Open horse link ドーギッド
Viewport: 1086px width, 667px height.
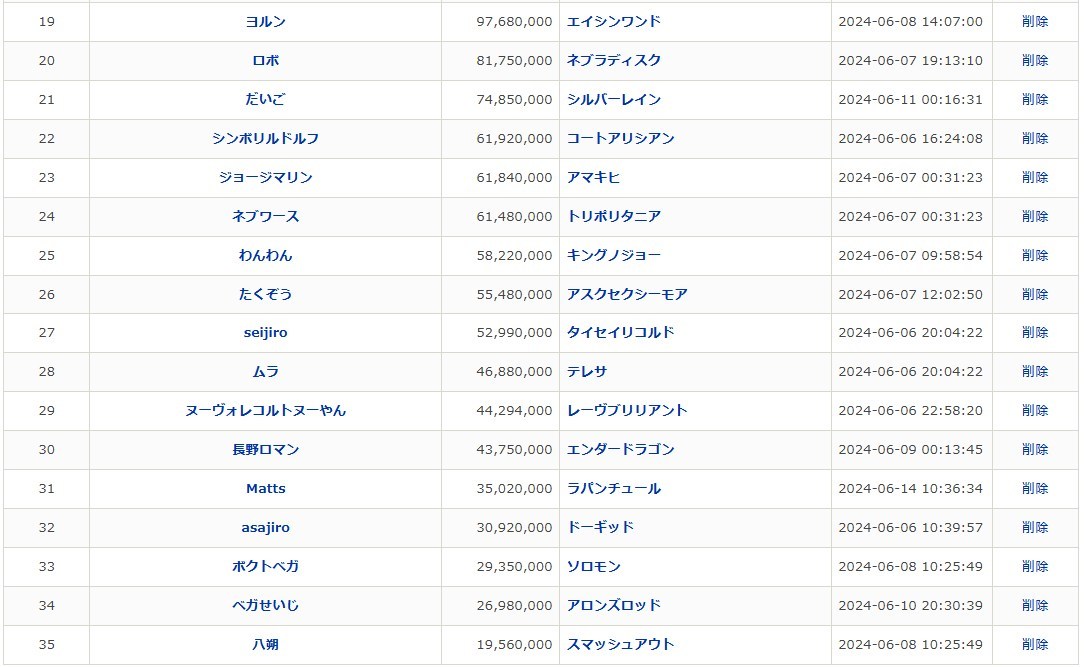[600, 527]
